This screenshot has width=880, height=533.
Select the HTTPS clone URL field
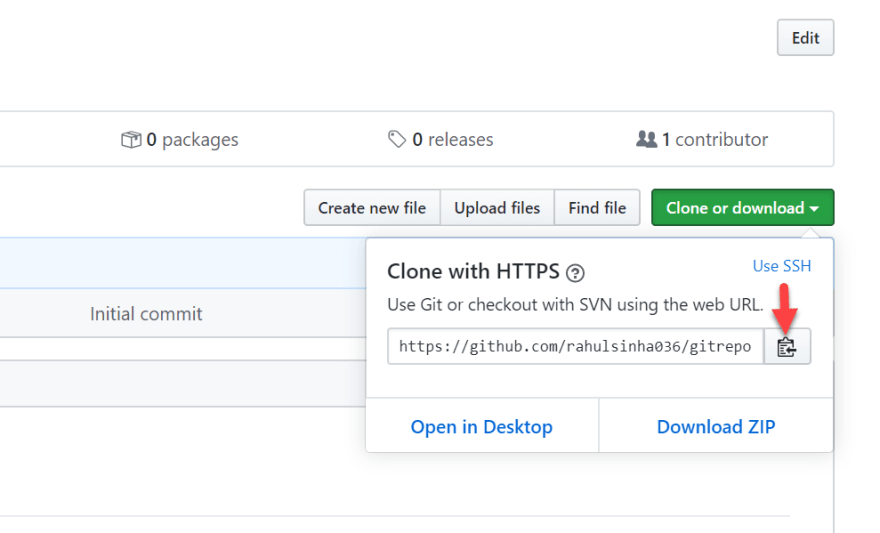[576, 347]
